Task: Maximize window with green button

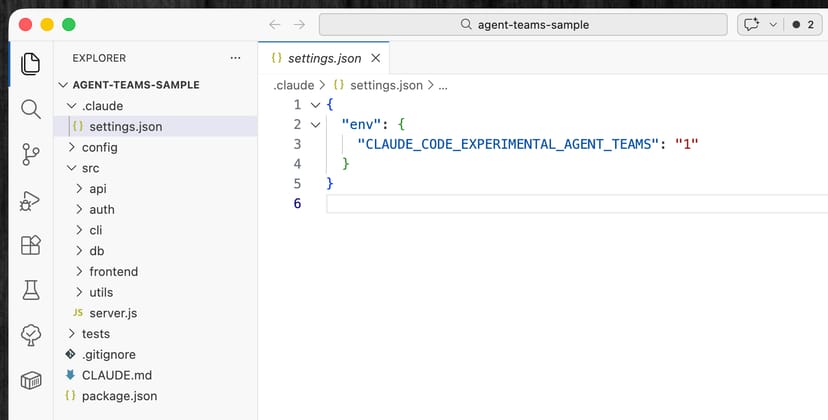Action: 69,24
